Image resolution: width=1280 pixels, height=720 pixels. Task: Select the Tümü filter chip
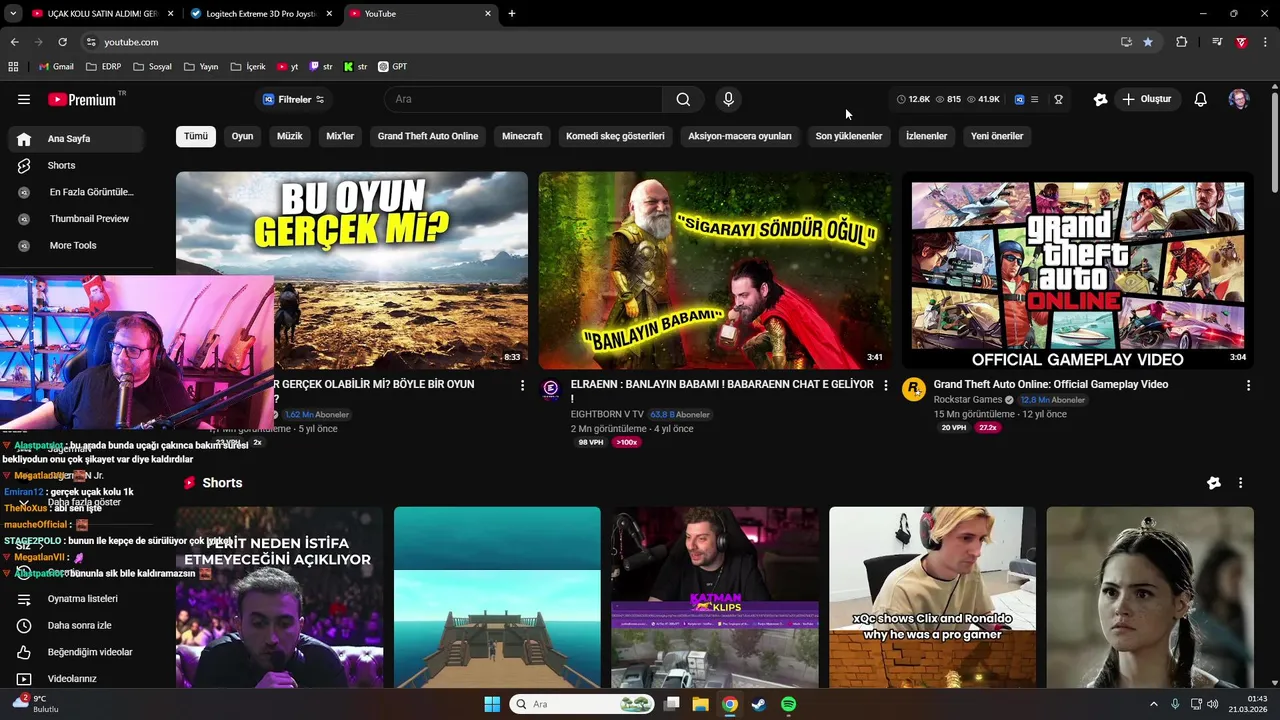point(196,136)
